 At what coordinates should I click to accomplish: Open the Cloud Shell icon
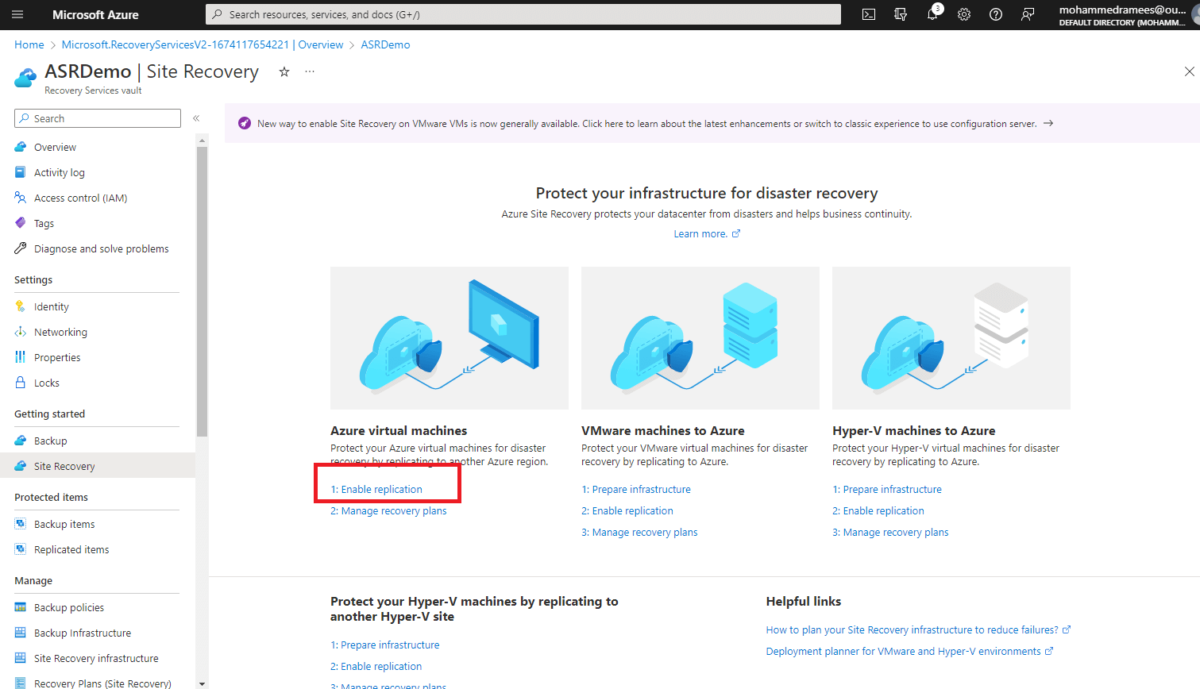point(868,14)
